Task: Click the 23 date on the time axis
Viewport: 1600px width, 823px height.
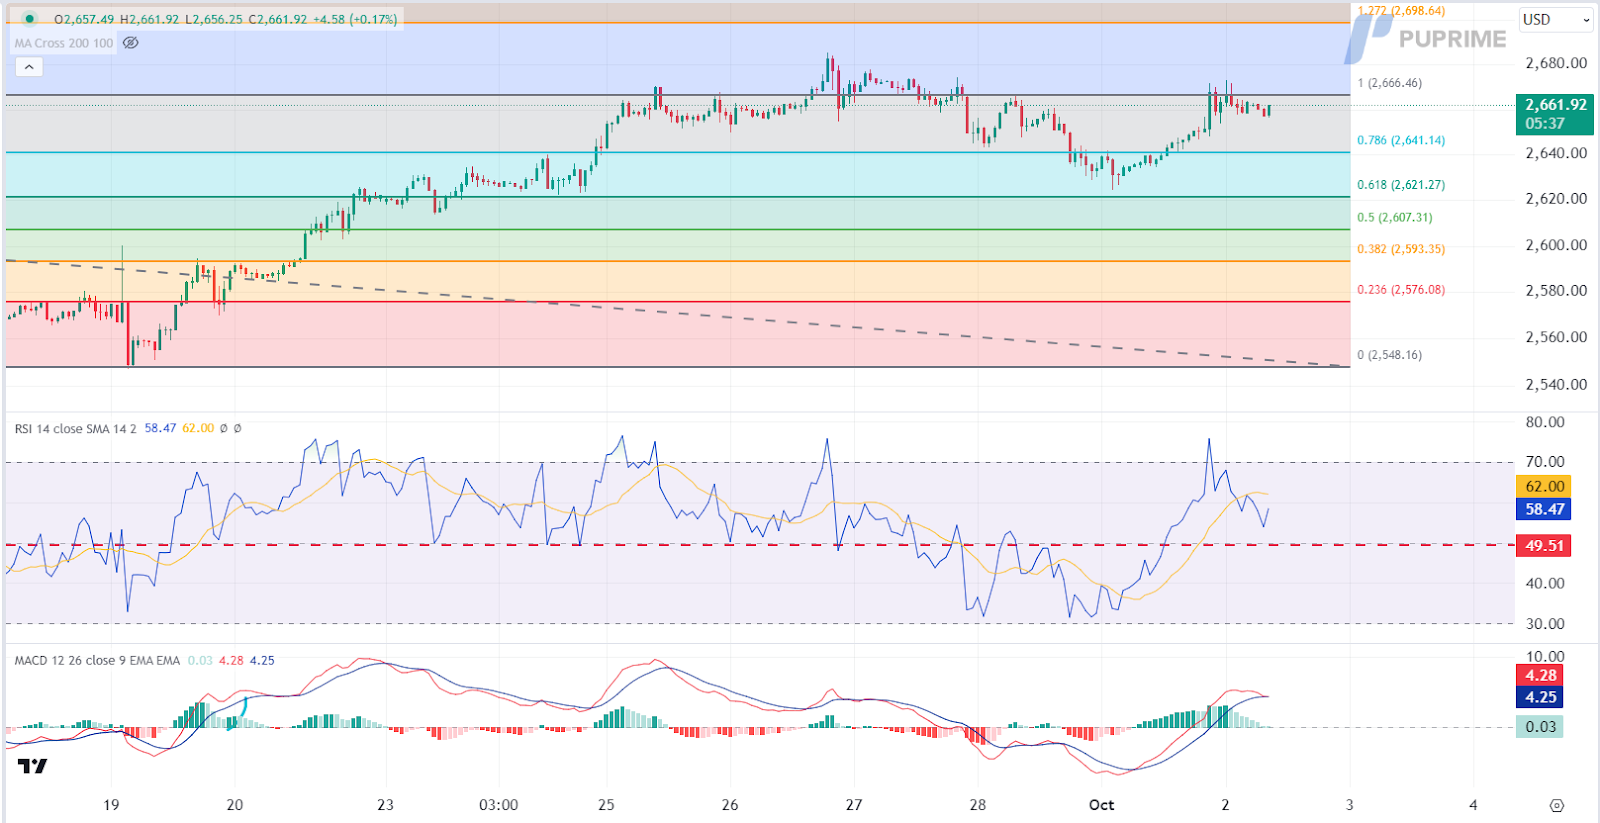Action: point(385,805)
